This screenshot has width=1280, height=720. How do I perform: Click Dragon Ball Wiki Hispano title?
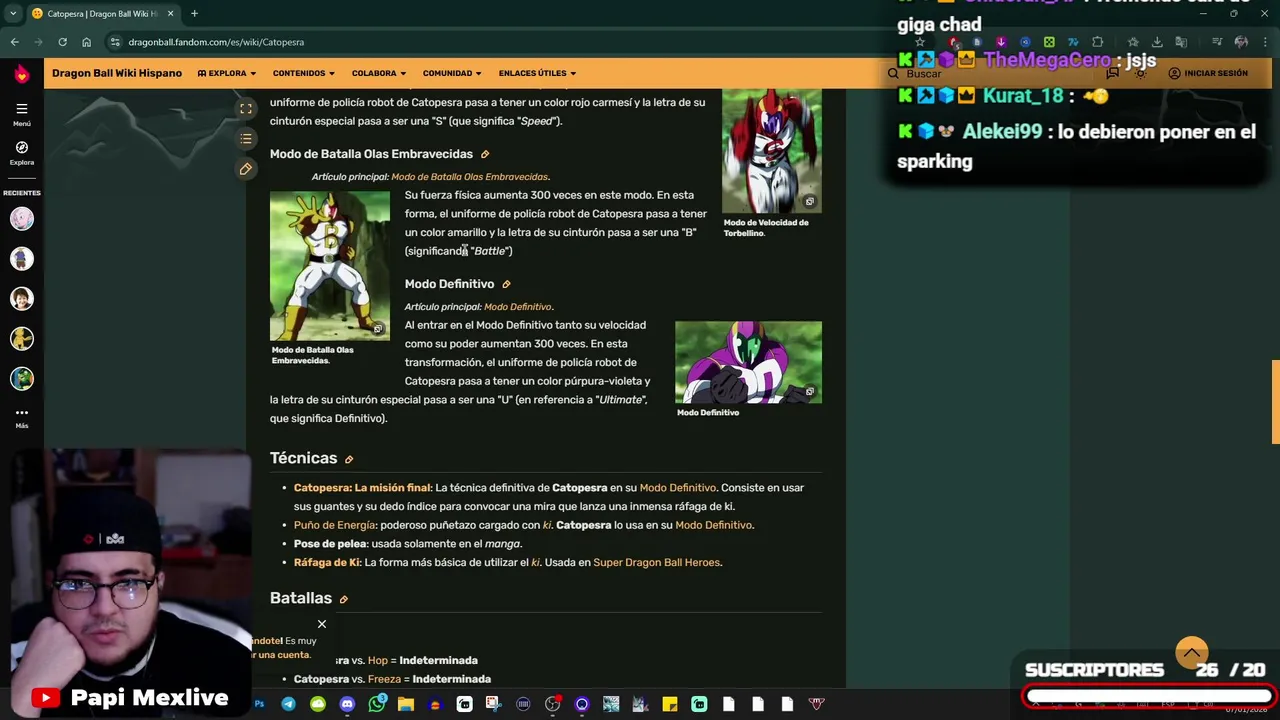(117, 73)
